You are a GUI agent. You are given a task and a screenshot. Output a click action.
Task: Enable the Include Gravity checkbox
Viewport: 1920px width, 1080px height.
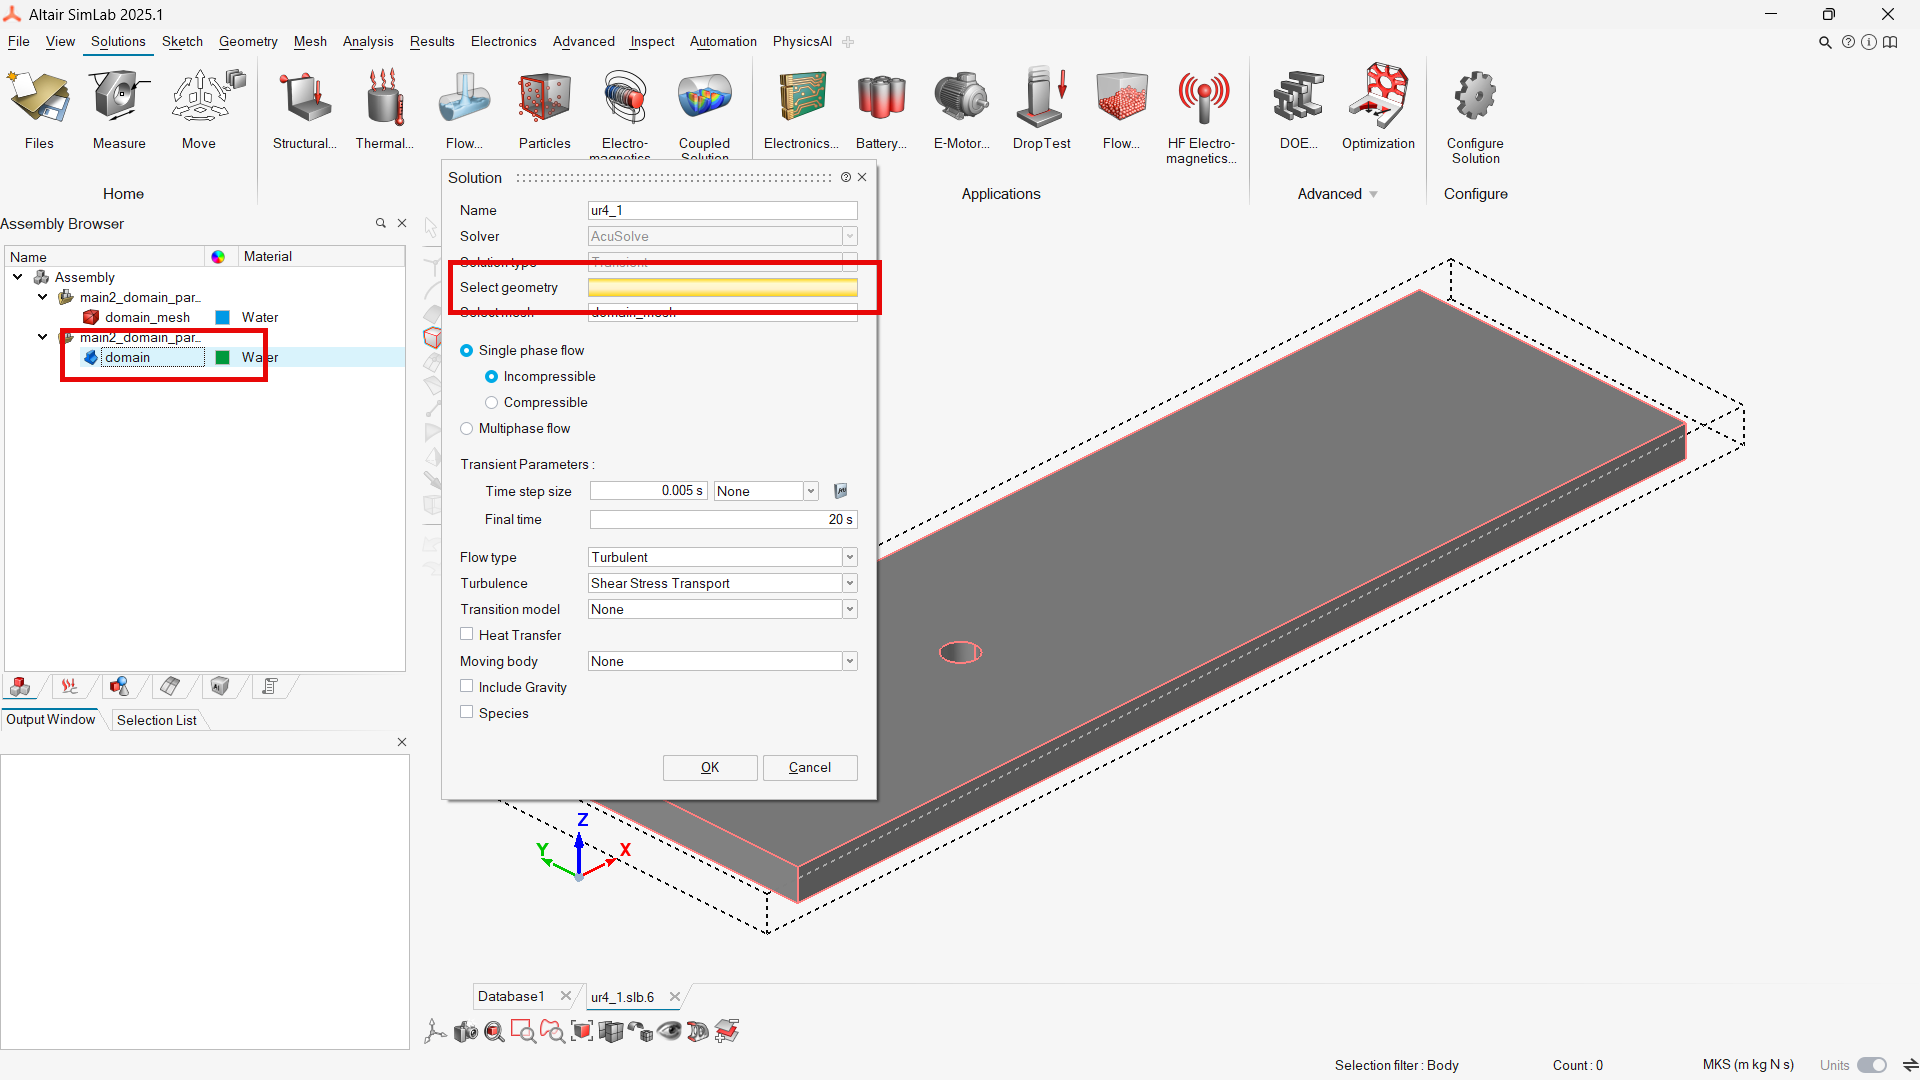click(x=466, y=686)
